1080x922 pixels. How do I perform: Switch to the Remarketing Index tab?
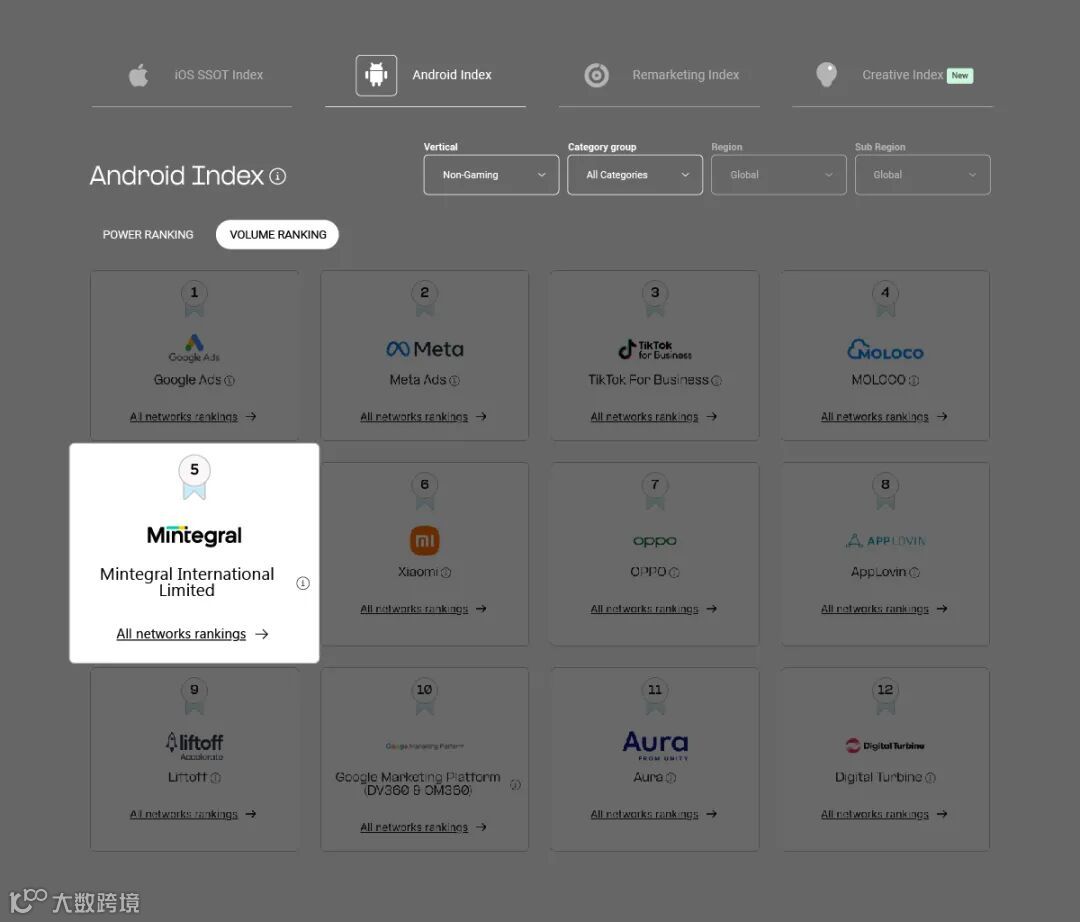(x=659, y=75)
